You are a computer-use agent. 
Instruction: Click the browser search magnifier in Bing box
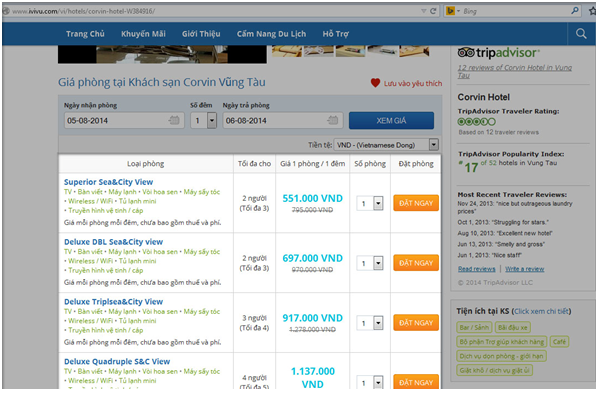click(575, 11)
